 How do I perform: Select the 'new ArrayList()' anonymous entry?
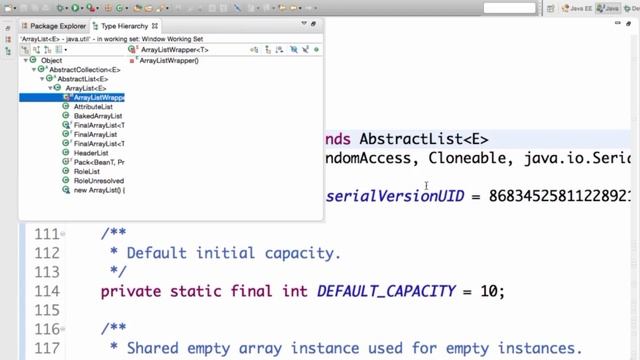click(99, 190)
